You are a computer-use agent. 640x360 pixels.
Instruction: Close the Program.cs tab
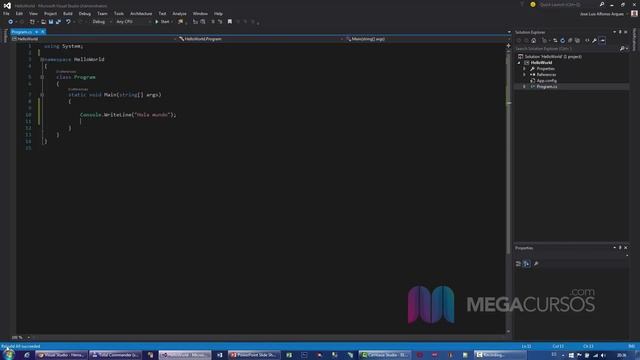[x=42, y=32]
